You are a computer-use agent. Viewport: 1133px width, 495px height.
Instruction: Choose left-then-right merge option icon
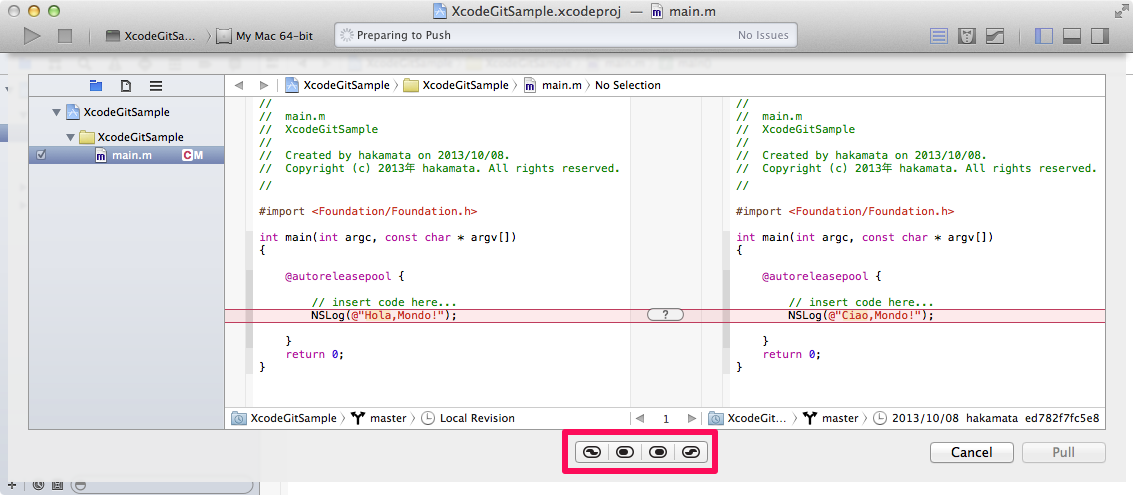[x=591, y=452]
